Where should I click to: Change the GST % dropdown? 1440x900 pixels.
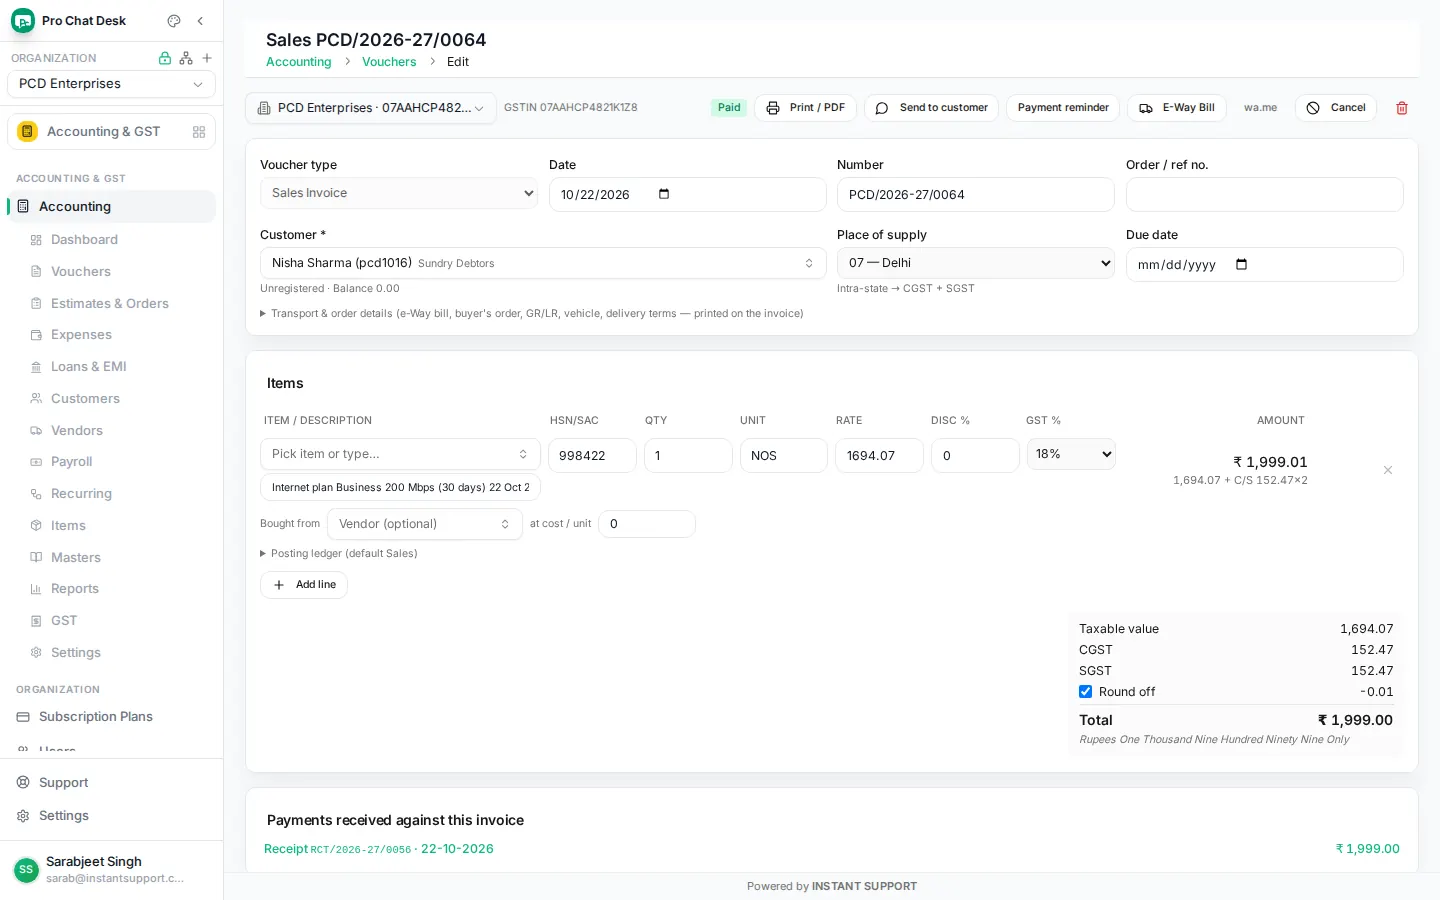point(1071,454)
